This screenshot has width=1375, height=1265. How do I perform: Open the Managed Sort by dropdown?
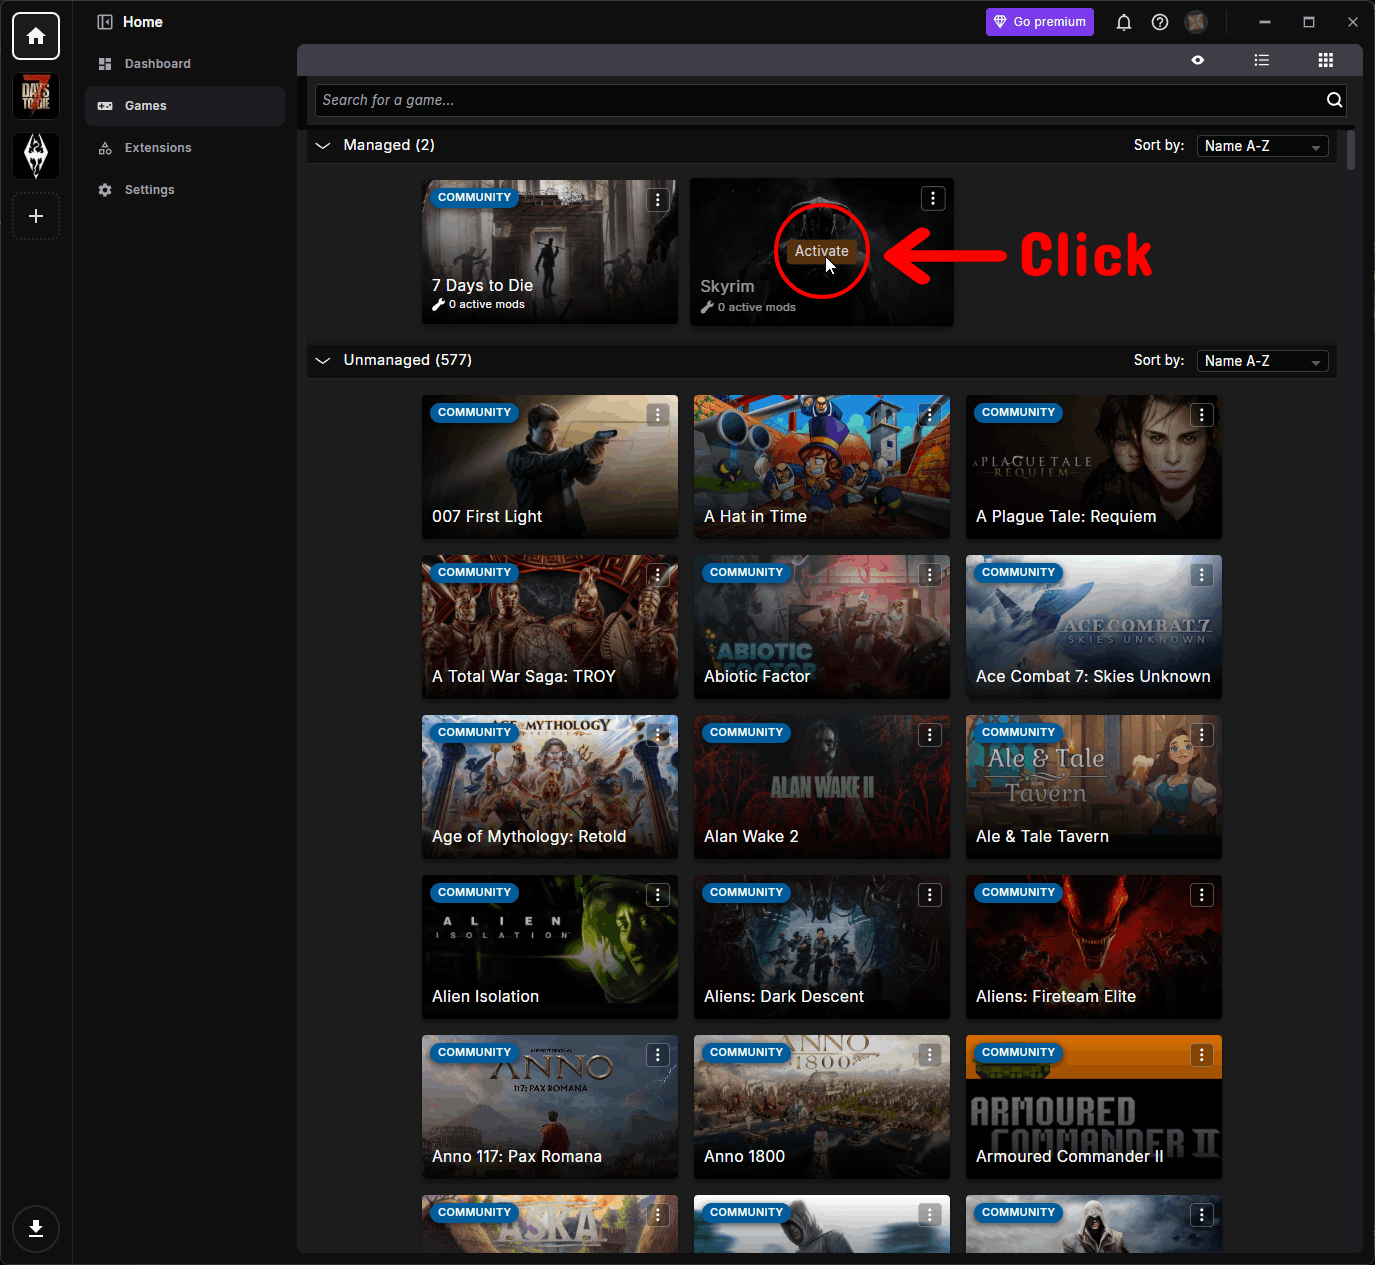click(x=1262, y=146)
